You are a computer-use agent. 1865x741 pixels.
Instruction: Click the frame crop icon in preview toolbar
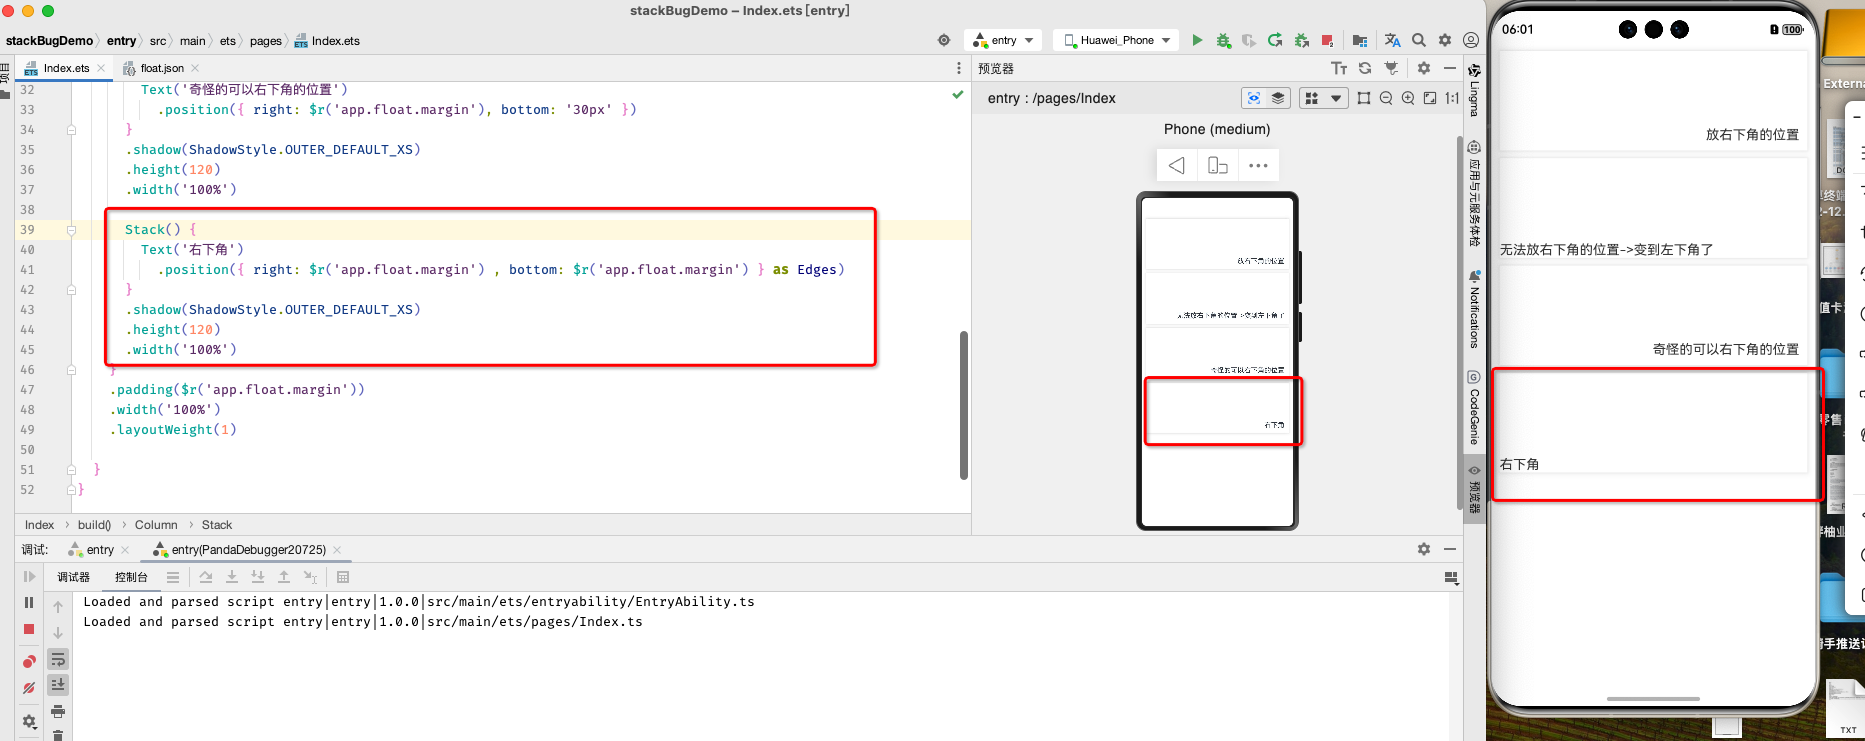1364,98
